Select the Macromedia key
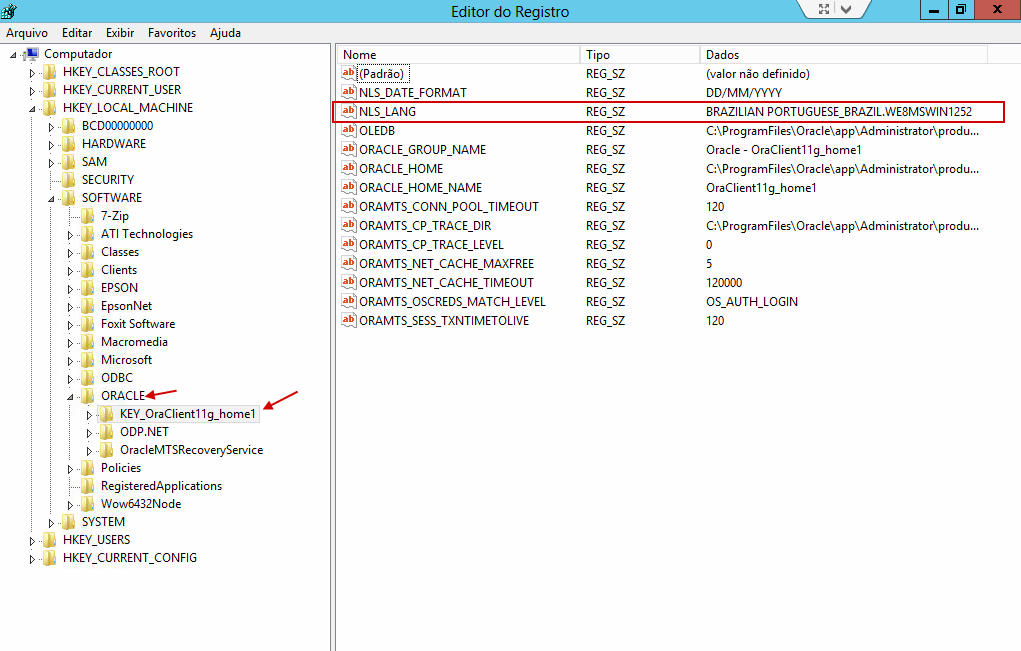The width and height of the screenshot is (1021, 651). [134, 342]
